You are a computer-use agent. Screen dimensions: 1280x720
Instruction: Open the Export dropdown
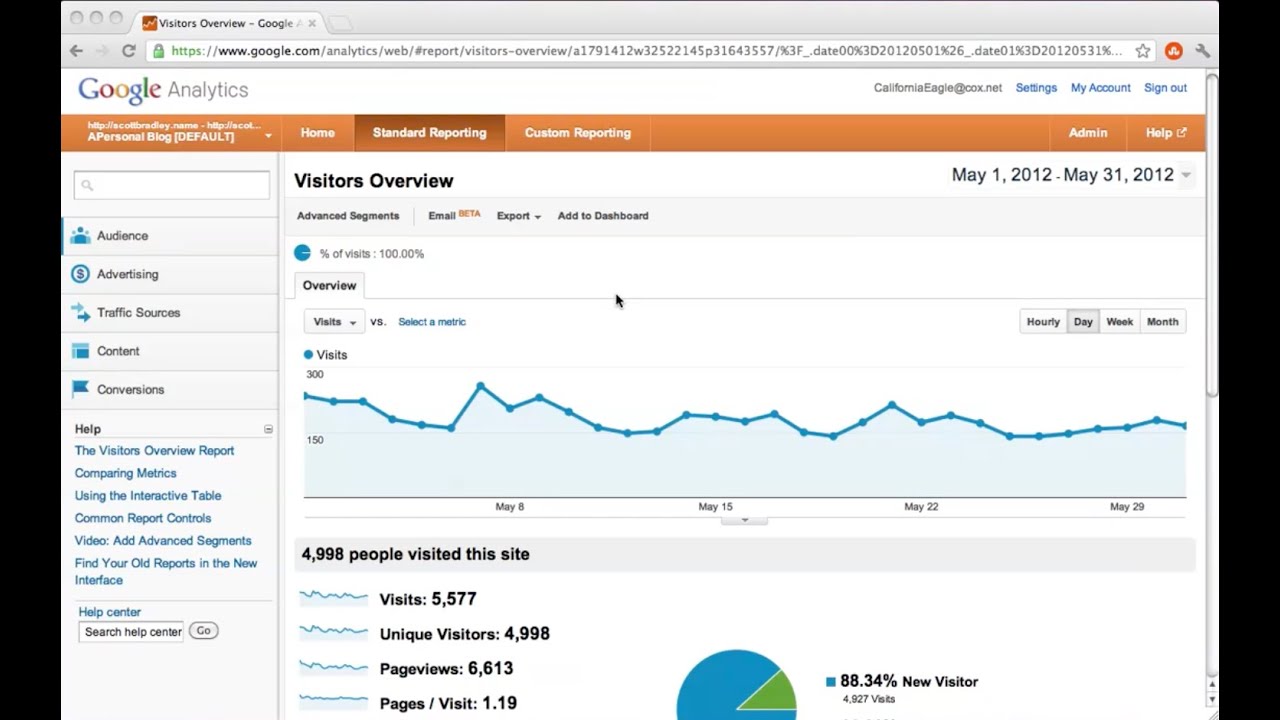click(519, 216)
